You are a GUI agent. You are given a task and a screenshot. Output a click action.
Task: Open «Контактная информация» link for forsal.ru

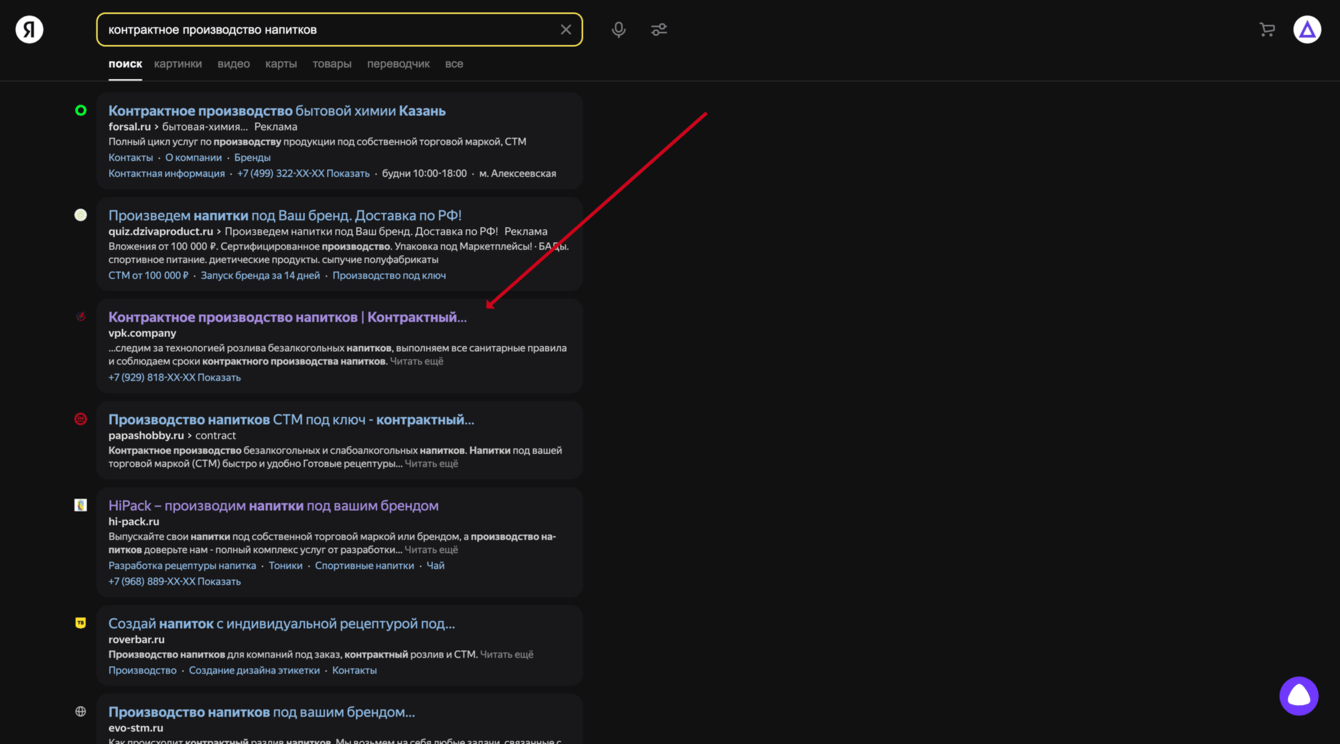[167, 174]
